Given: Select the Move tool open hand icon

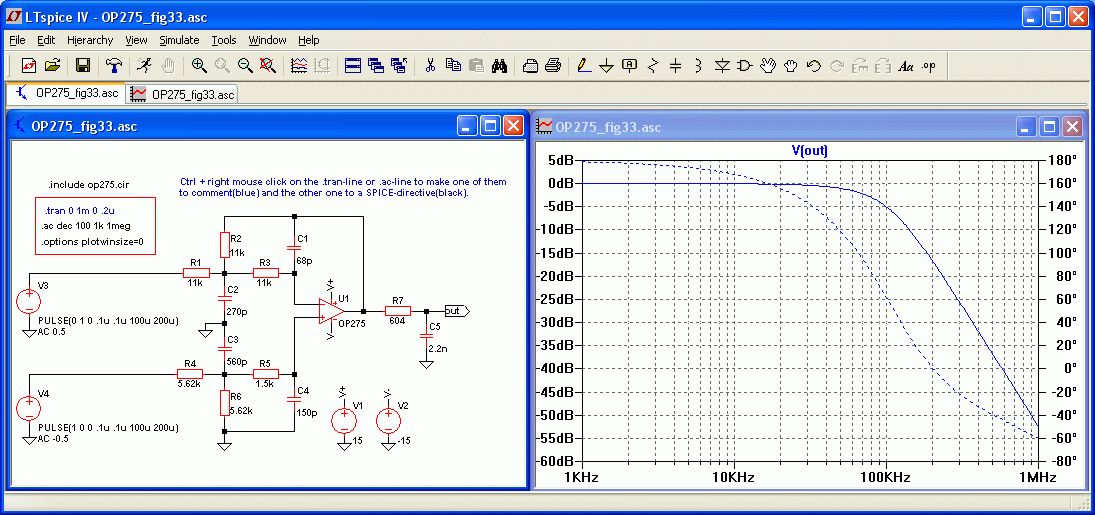Looking at the screenshot, I should point(767,66).
